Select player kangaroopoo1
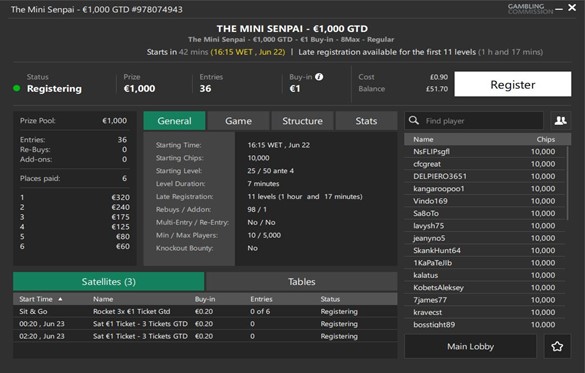This screenshot has height=373, width=585. (485, 188)
